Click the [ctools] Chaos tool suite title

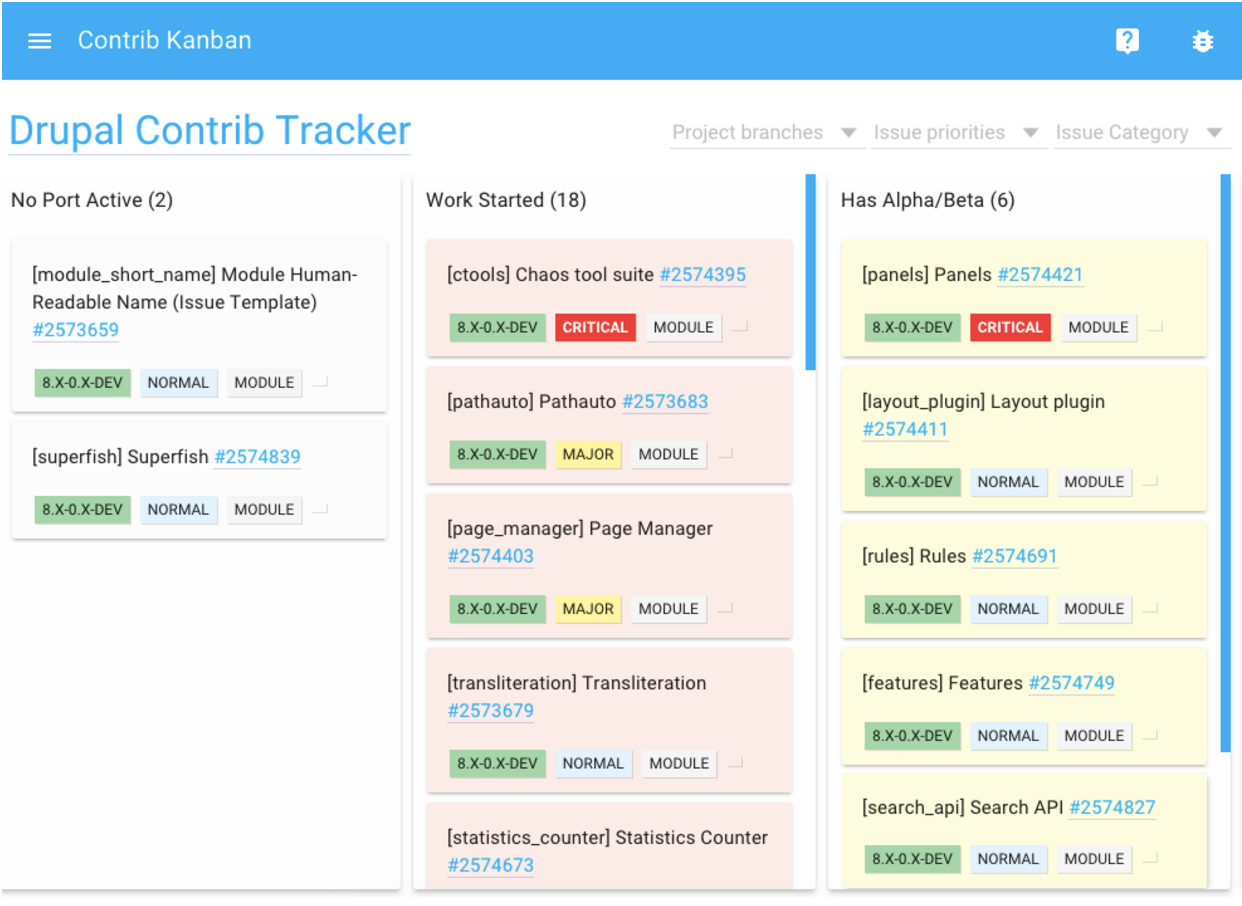[550, 275]
